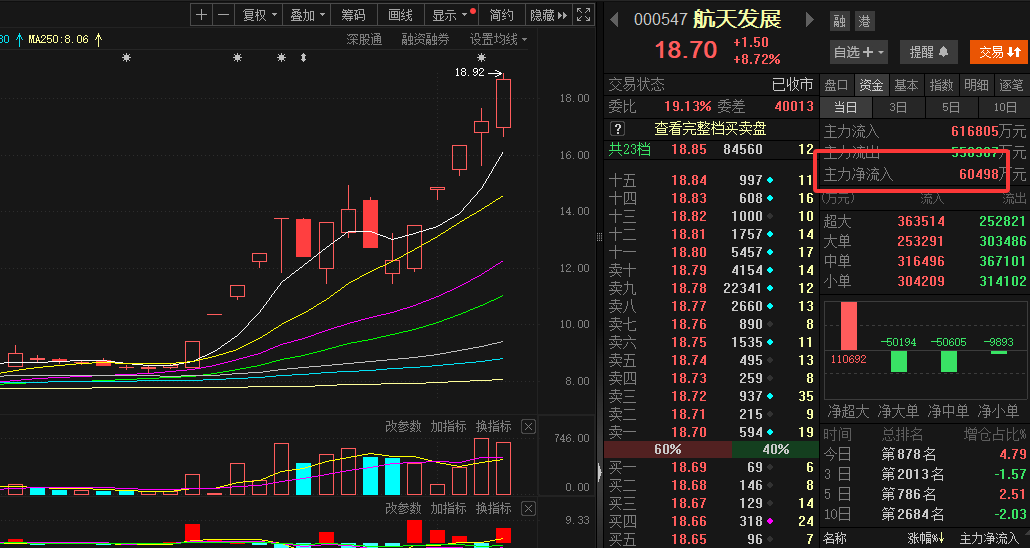This screenshot has width=1030, height=548.
Task: Open the 融资融券 link
Action: [x=425, y=39]
